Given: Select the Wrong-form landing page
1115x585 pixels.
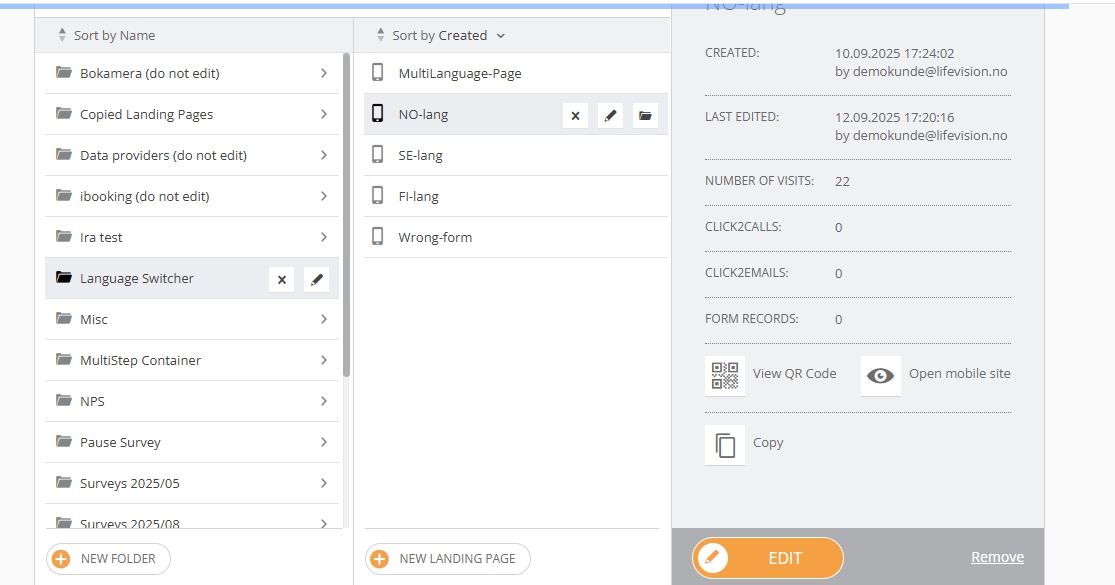Looking at the screenshot, I should pos(516,237).
